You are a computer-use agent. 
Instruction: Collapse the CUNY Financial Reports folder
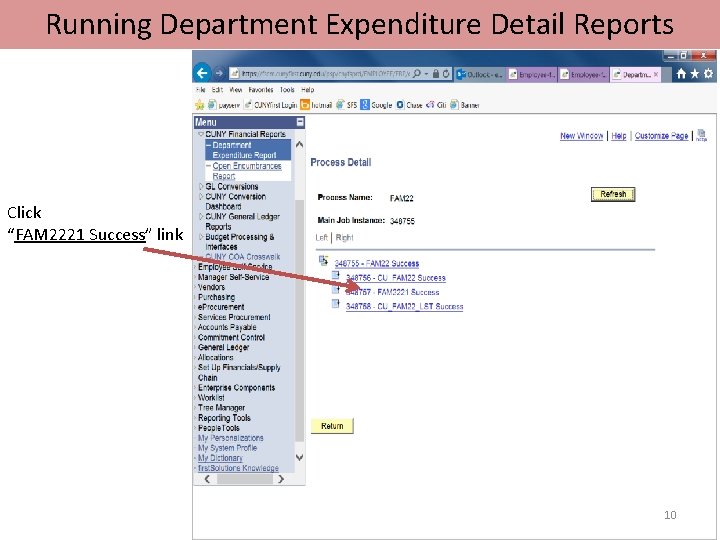[201, 134]
